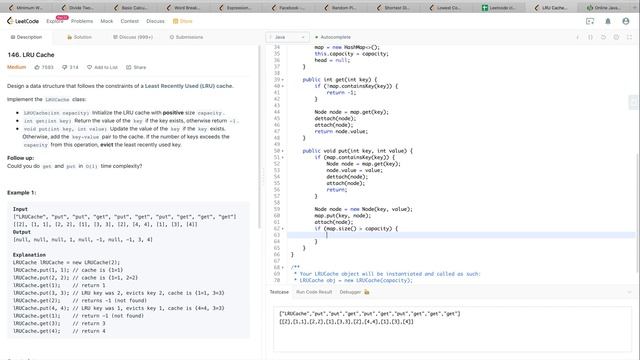This screenshot has height=360, width=640.
Task: Place cursor on editor line 63
Action: click(461, 235)
